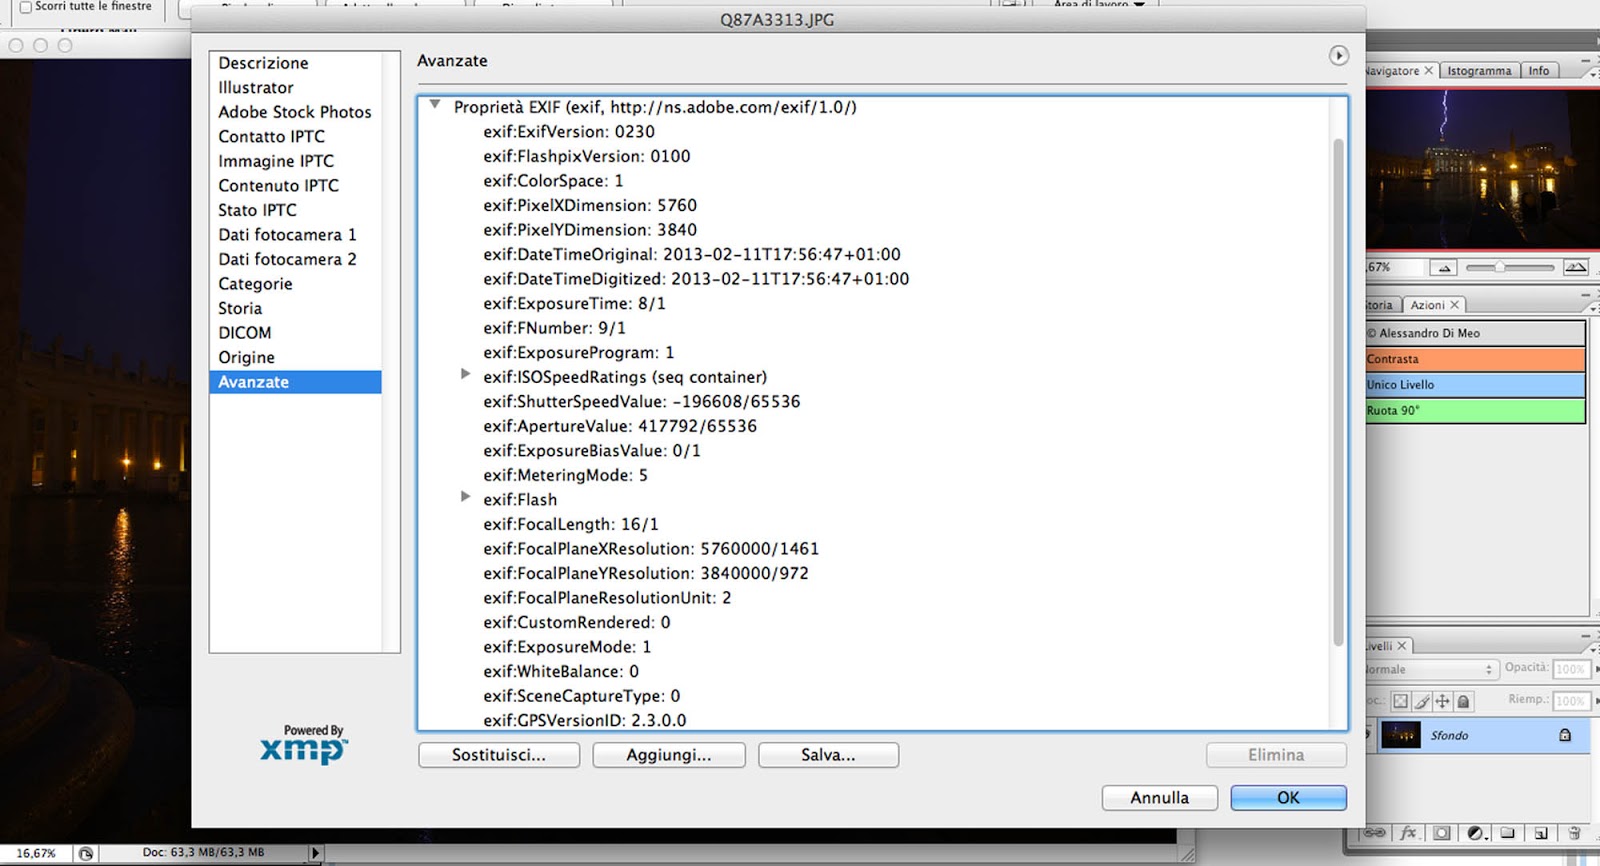Click the Sfondo layer lock icon

1565,735
